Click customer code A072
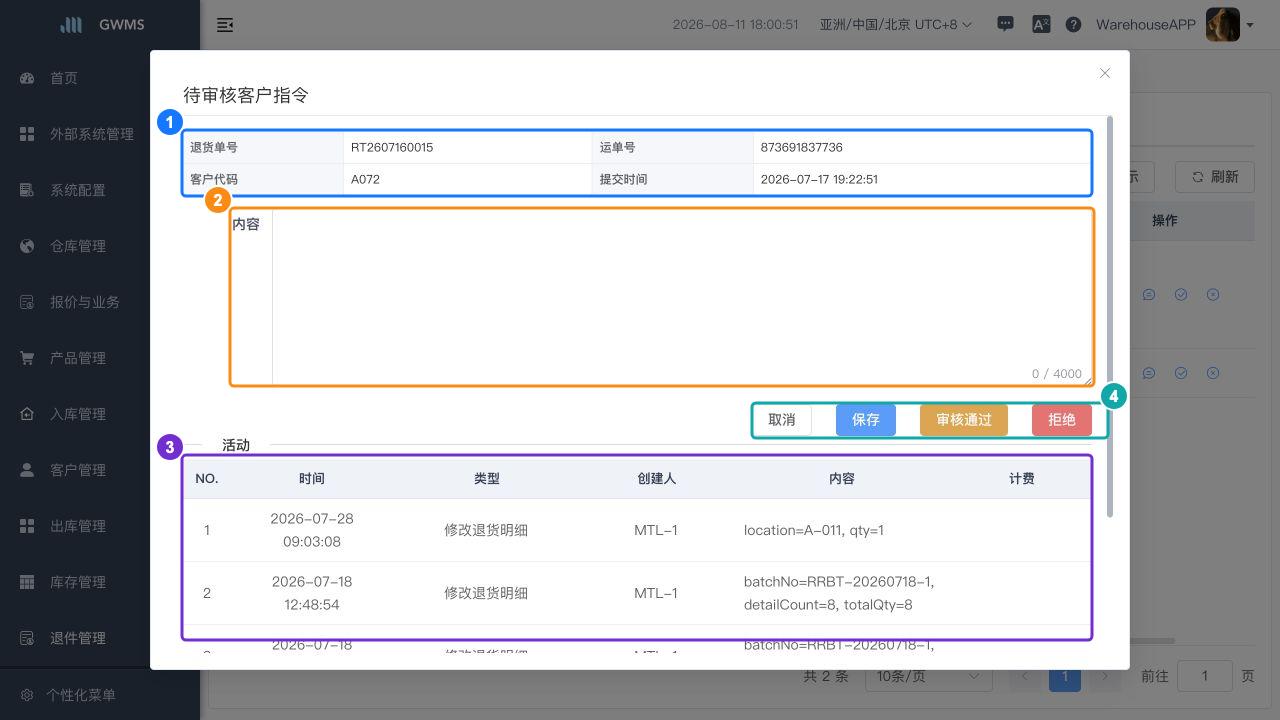 click(x=365, y=179)
